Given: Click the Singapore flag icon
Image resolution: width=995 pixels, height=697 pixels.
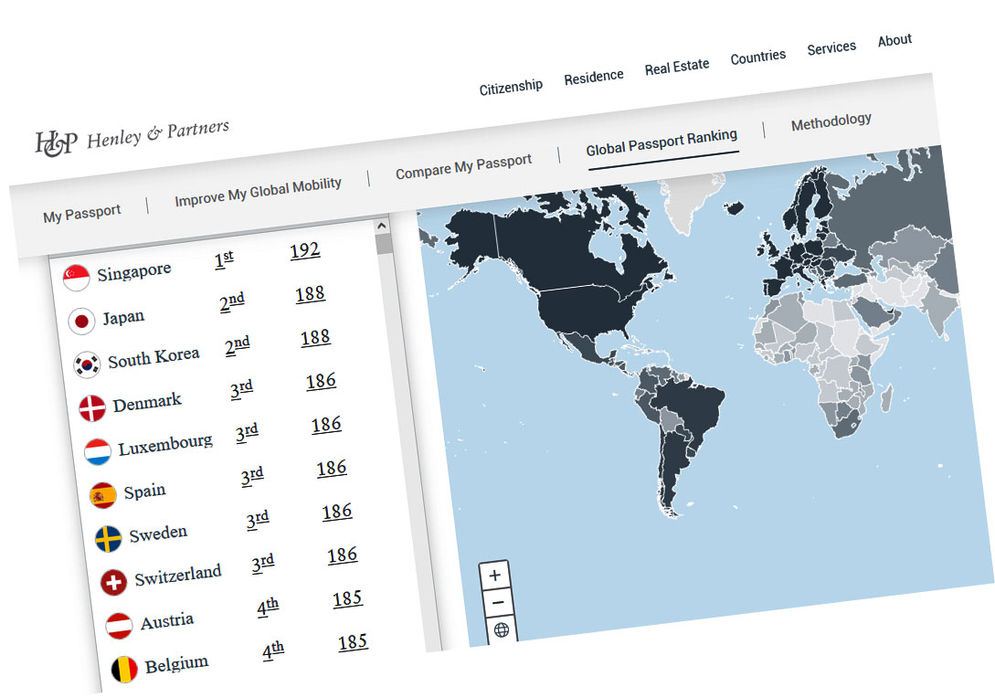Looking at the screenshot, I should (76, 277).
